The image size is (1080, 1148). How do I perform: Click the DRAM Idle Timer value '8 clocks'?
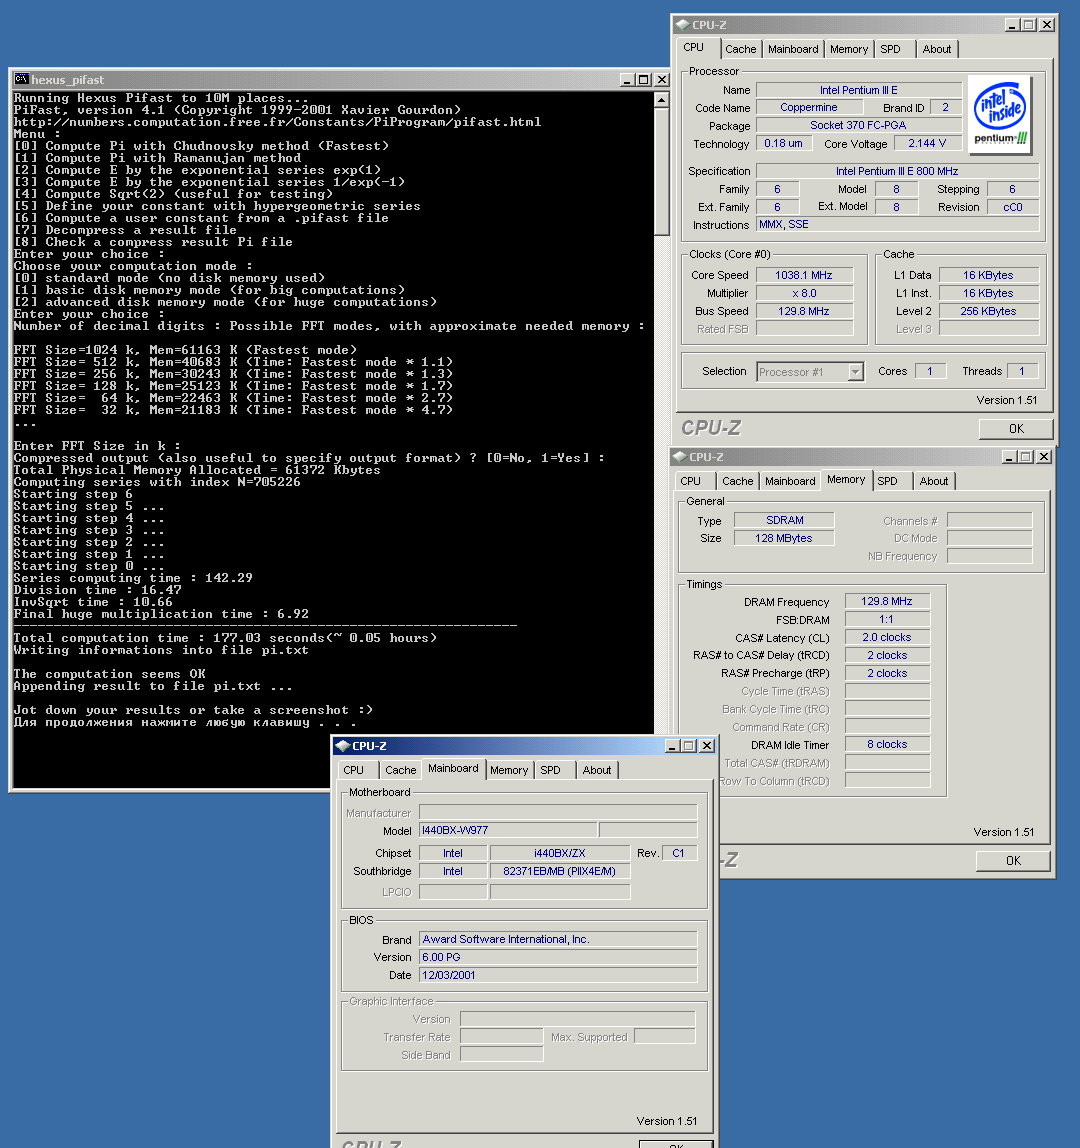pos(887,744)
